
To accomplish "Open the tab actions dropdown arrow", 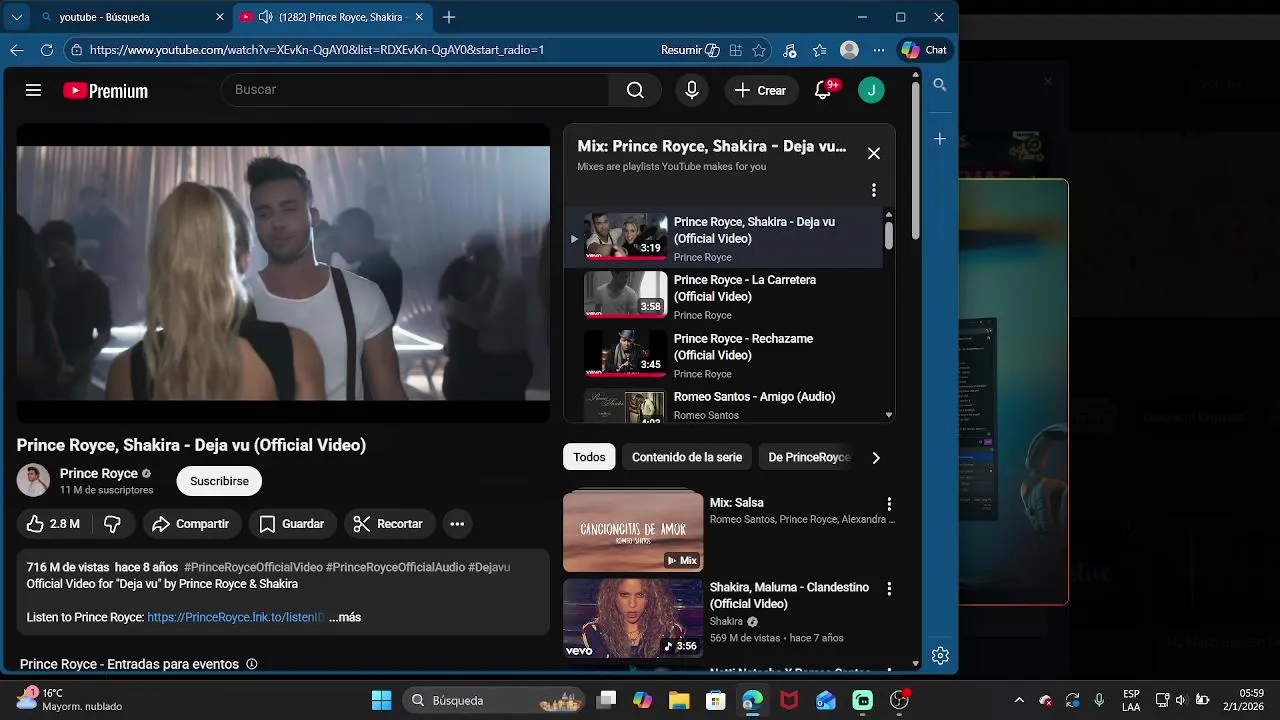I will pyautogui.click(x=16, y=17).
